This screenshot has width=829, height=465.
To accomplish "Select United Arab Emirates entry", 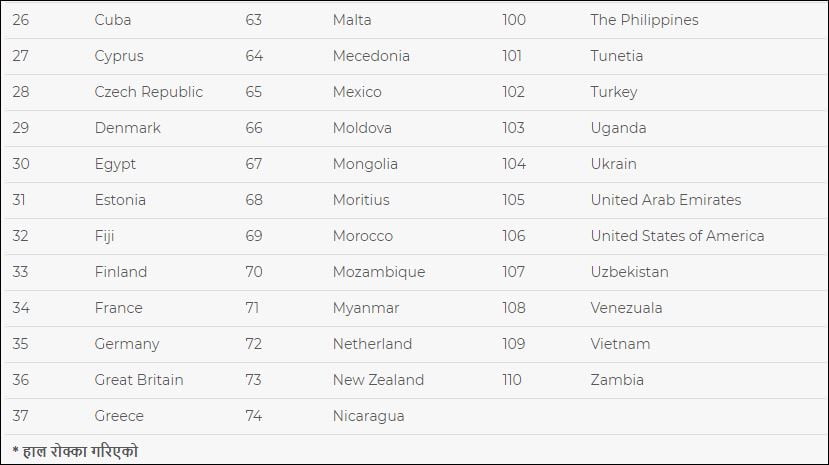I will [x=666, y=200].
